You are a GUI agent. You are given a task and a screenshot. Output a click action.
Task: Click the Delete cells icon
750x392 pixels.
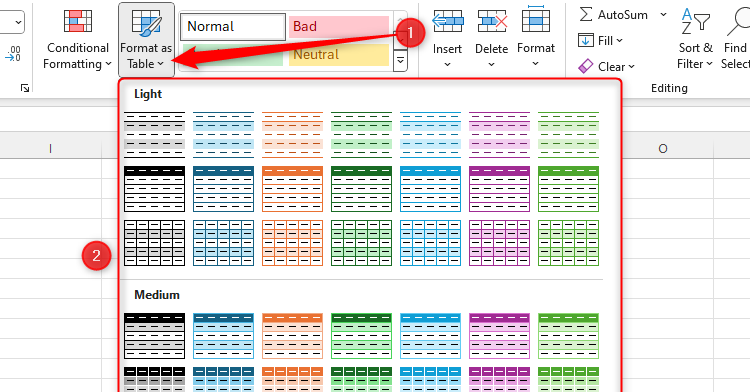click(x=492, y=22)
